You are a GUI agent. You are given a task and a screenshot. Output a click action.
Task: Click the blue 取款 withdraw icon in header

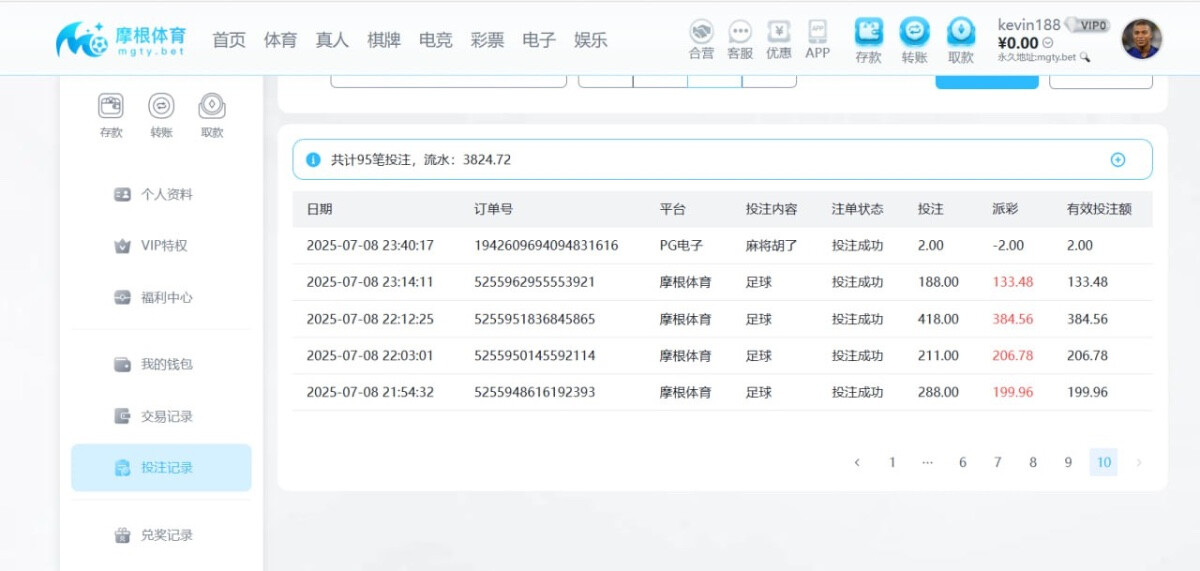[960, 32]
